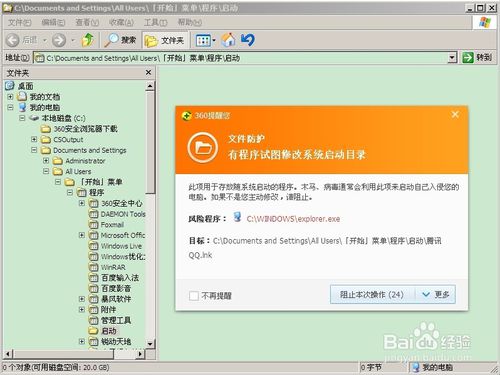500x375 pixels.
Task: Open the Views icon in toolbar
Action: (203, 40)
